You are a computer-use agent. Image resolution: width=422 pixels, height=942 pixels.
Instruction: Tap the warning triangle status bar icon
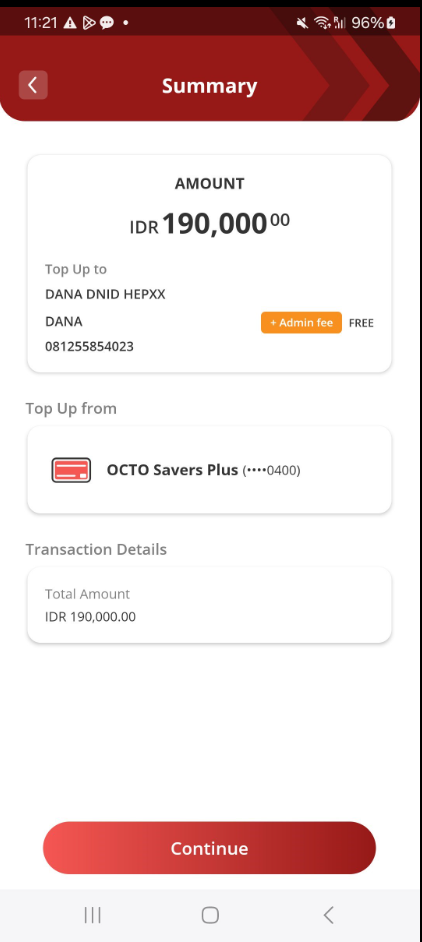tap(70, 23)
